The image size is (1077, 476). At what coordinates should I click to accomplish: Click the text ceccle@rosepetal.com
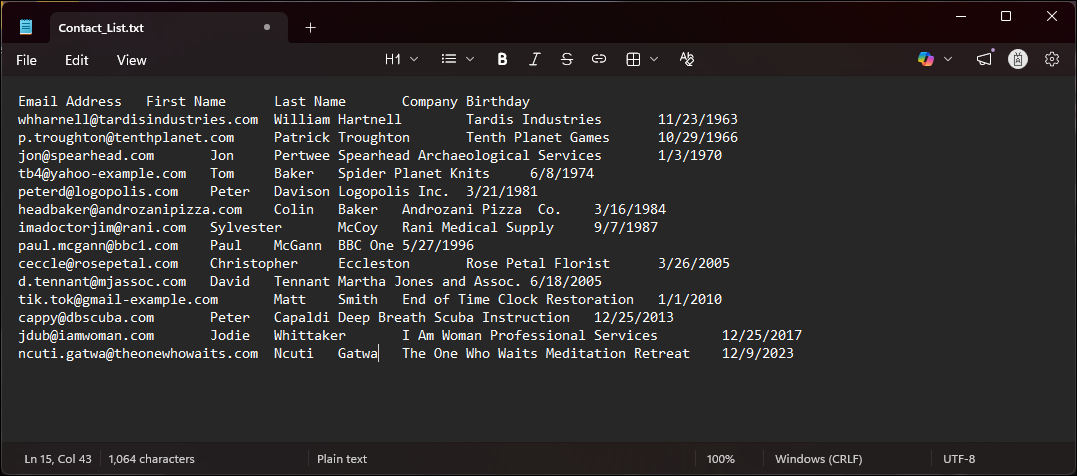point(98,264)
